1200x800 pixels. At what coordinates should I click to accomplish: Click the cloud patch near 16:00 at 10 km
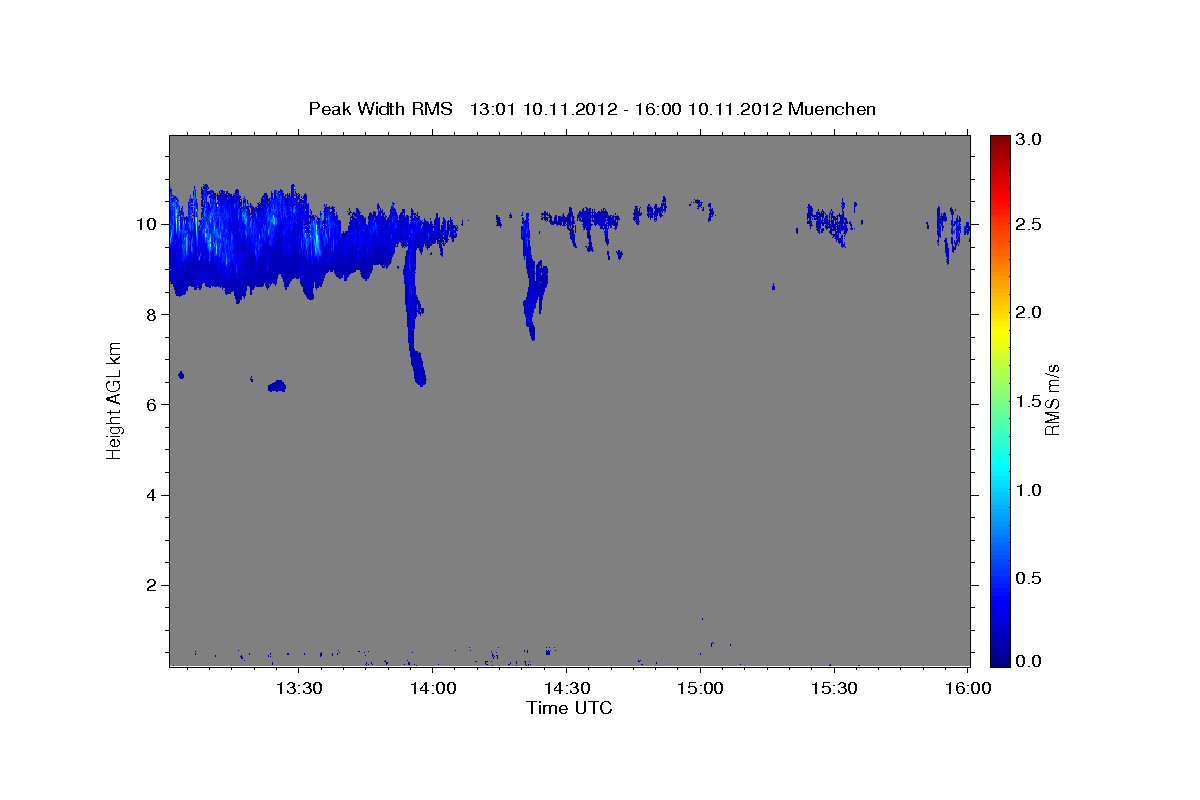click(952, 232)
